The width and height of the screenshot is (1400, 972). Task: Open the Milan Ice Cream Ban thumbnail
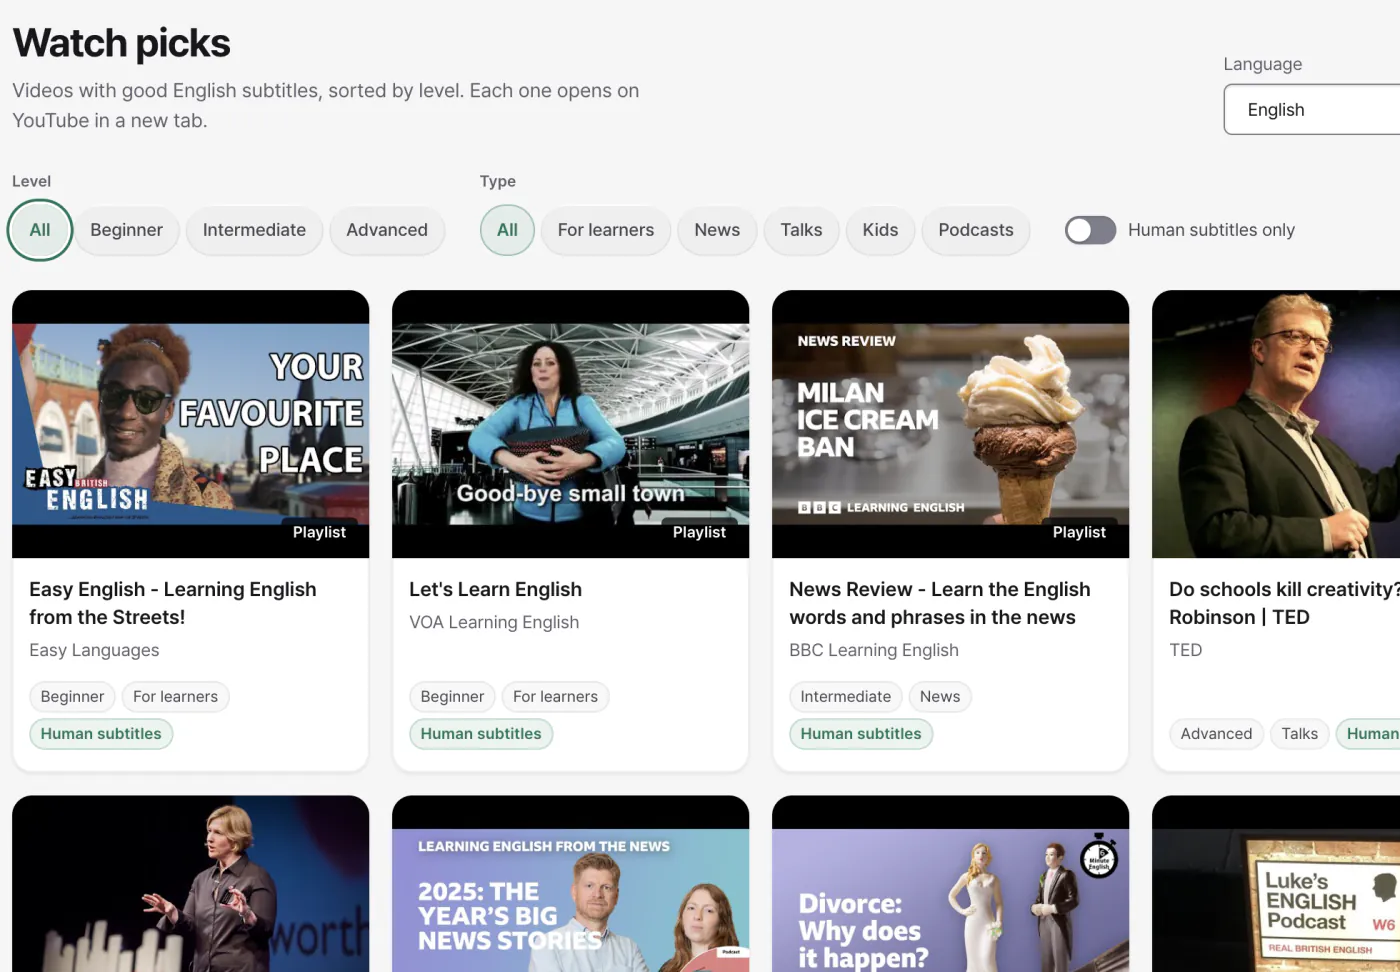(950, 424)
